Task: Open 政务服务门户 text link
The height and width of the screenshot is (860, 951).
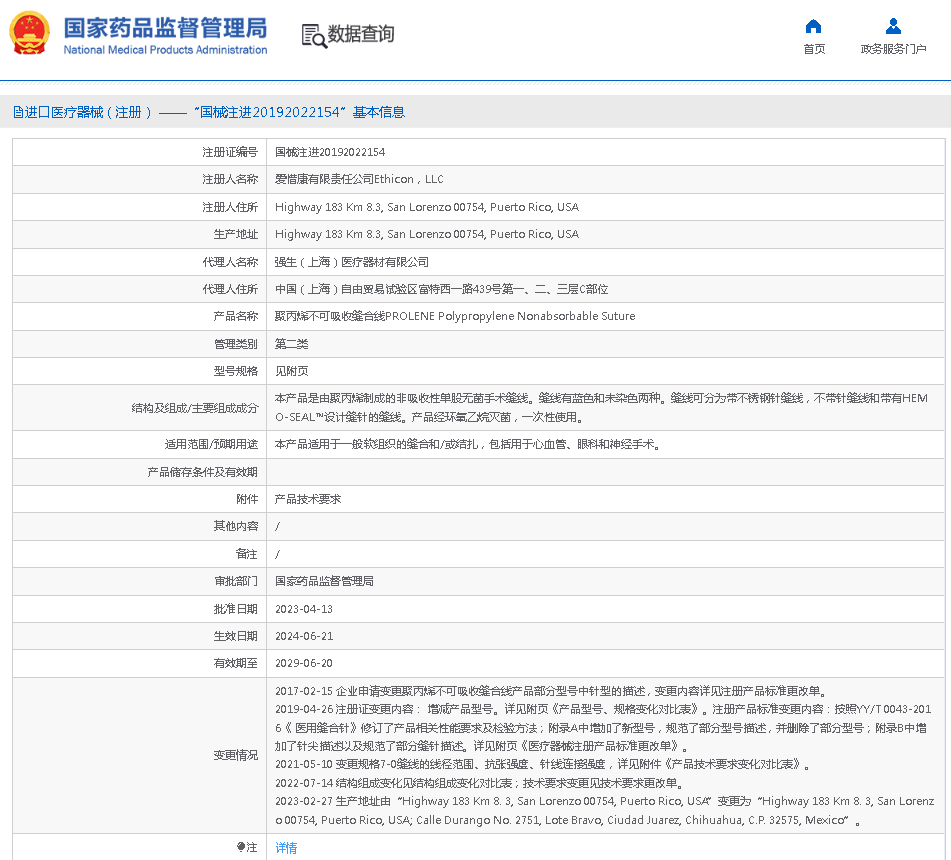Action: tap(893, 49)
